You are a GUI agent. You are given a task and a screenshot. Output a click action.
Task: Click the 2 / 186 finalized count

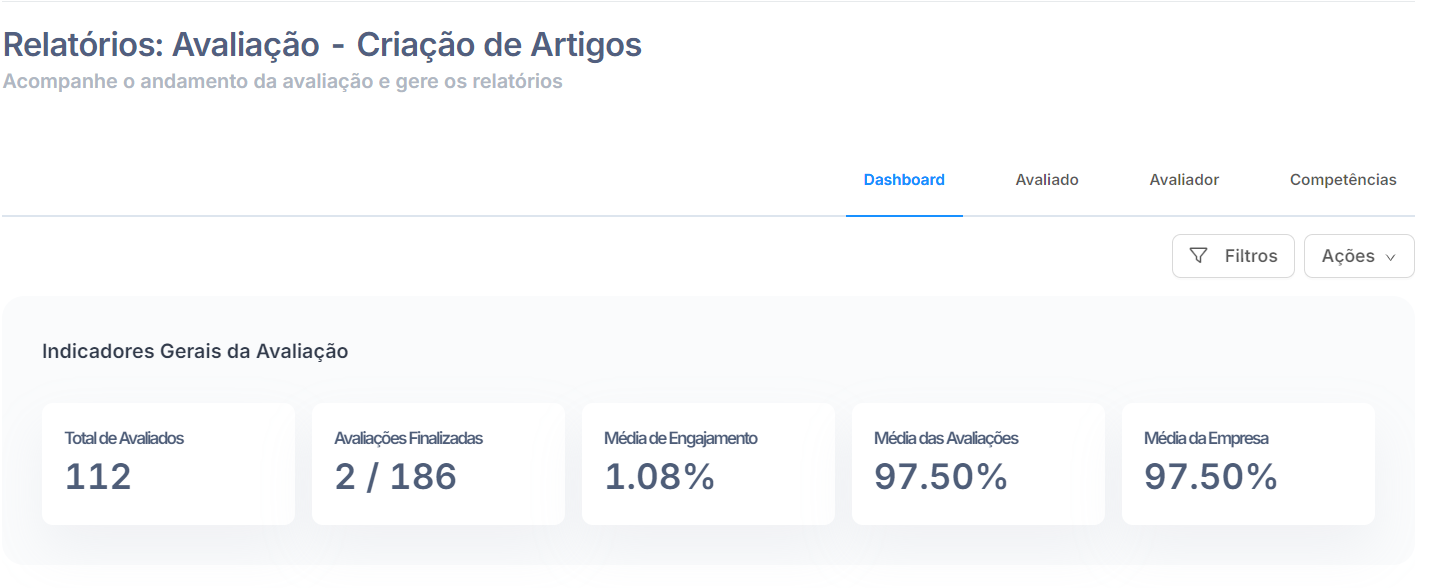[396, 477]
